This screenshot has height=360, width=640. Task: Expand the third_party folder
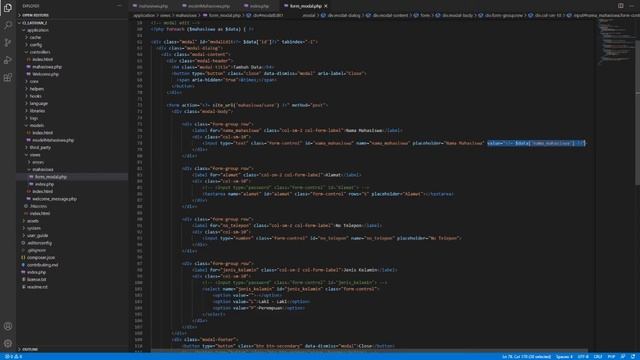[40, 147]
